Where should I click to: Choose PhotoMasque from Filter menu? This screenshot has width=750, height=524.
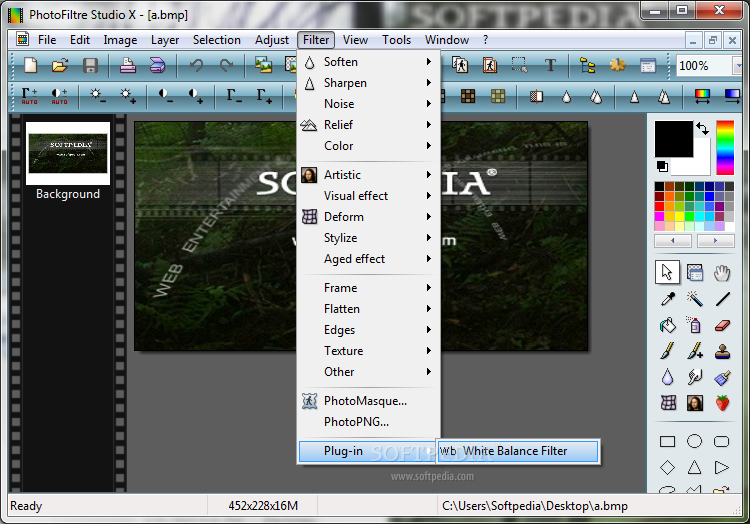tap(369, 401)
